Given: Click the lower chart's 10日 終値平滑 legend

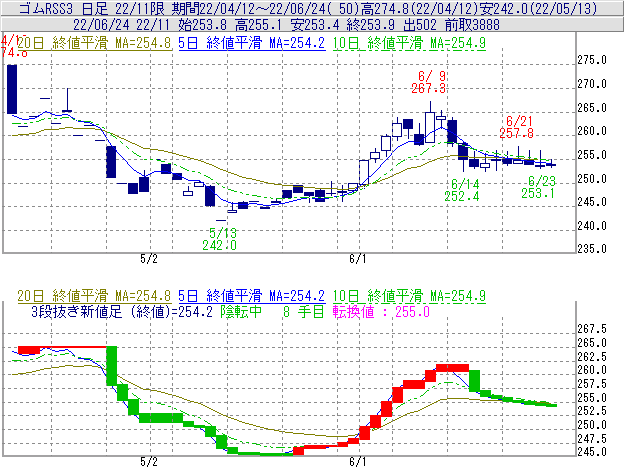Looking at the screenshot, I should tap(409, 296).
